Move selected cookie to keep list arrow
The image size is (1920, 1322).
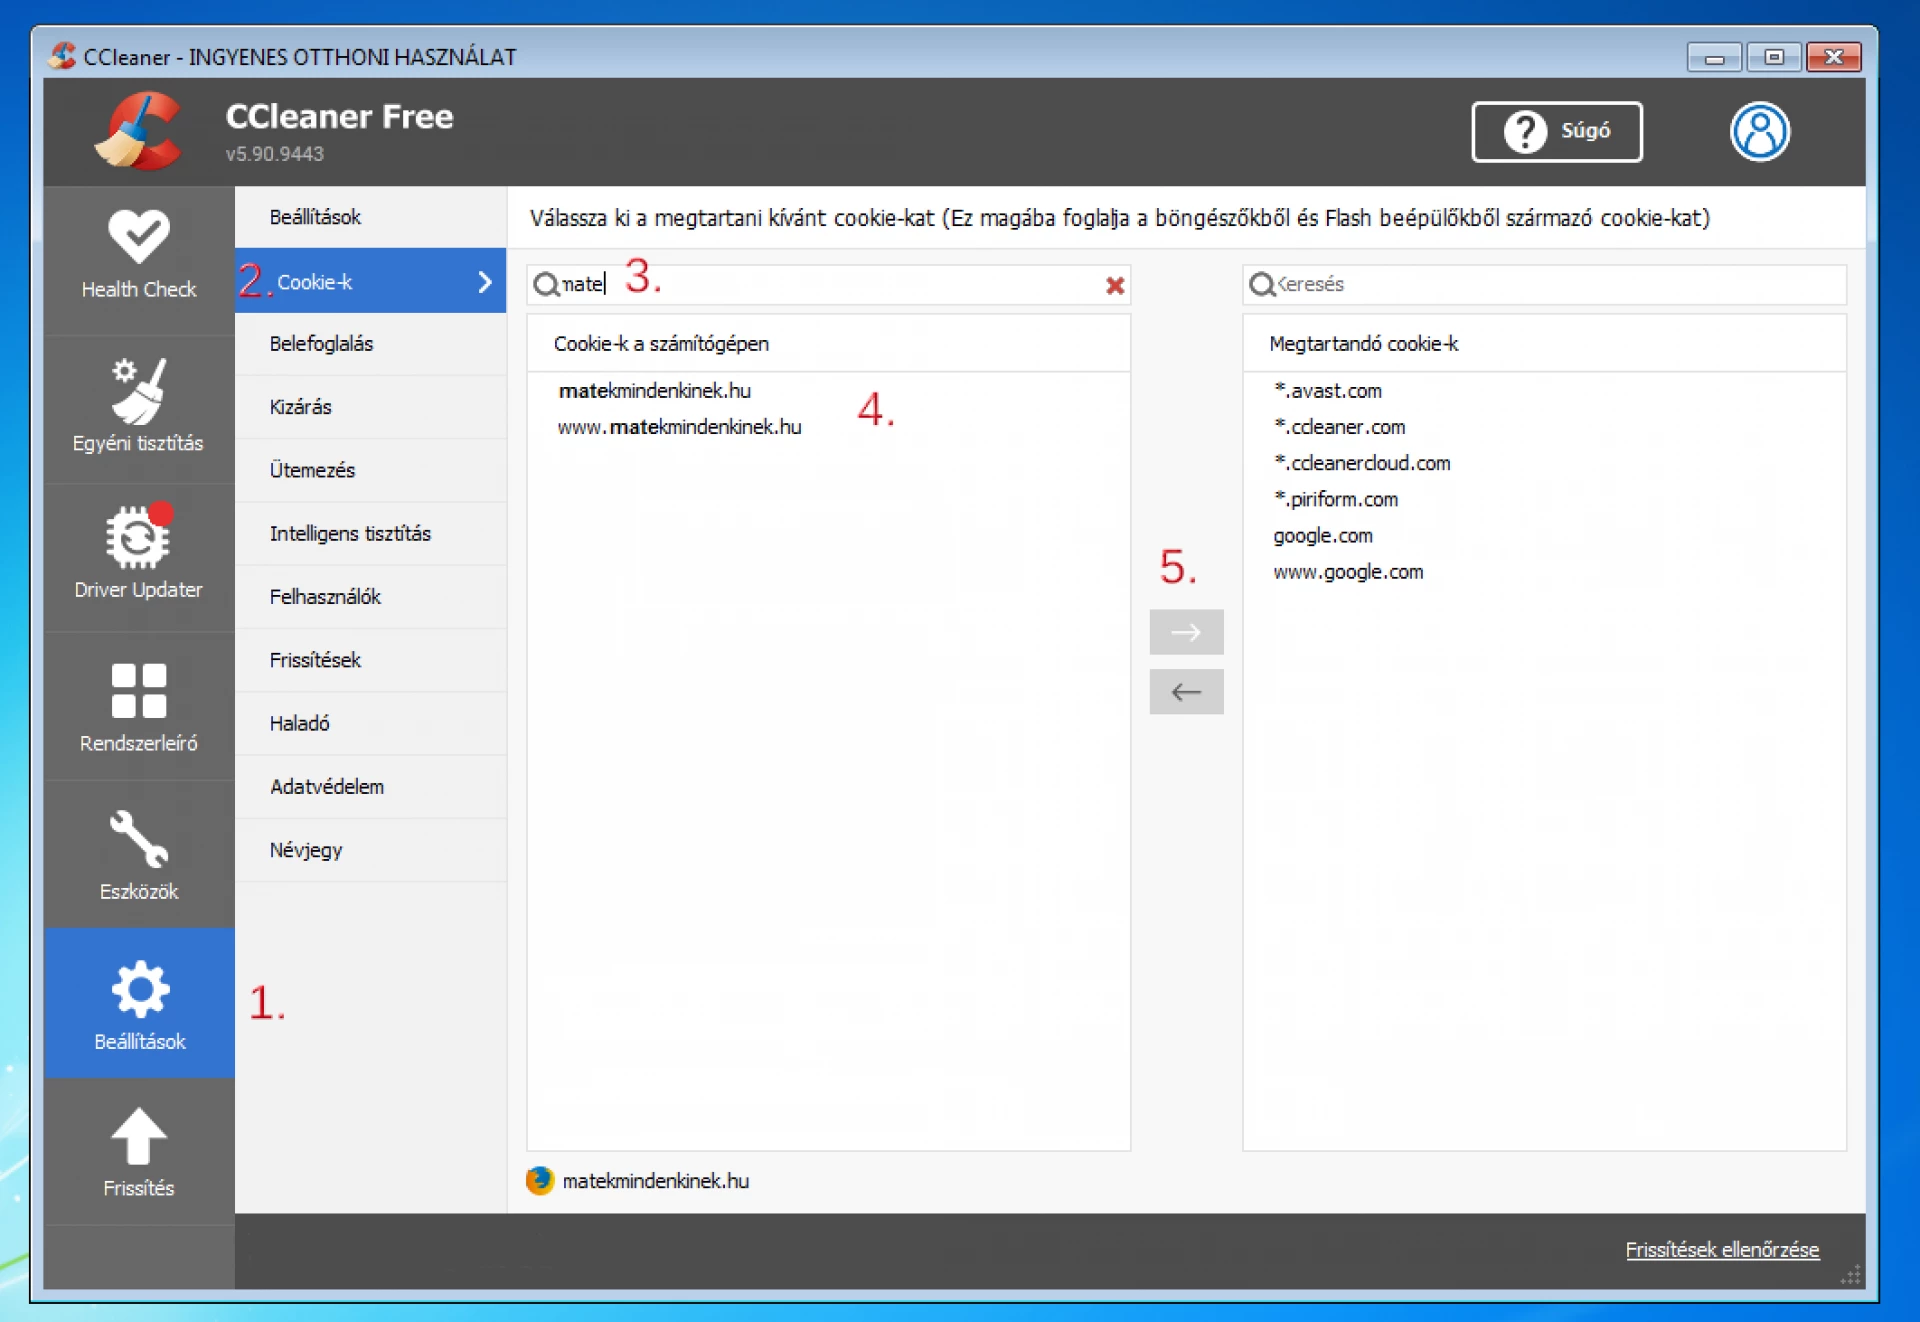point(1186,632)
